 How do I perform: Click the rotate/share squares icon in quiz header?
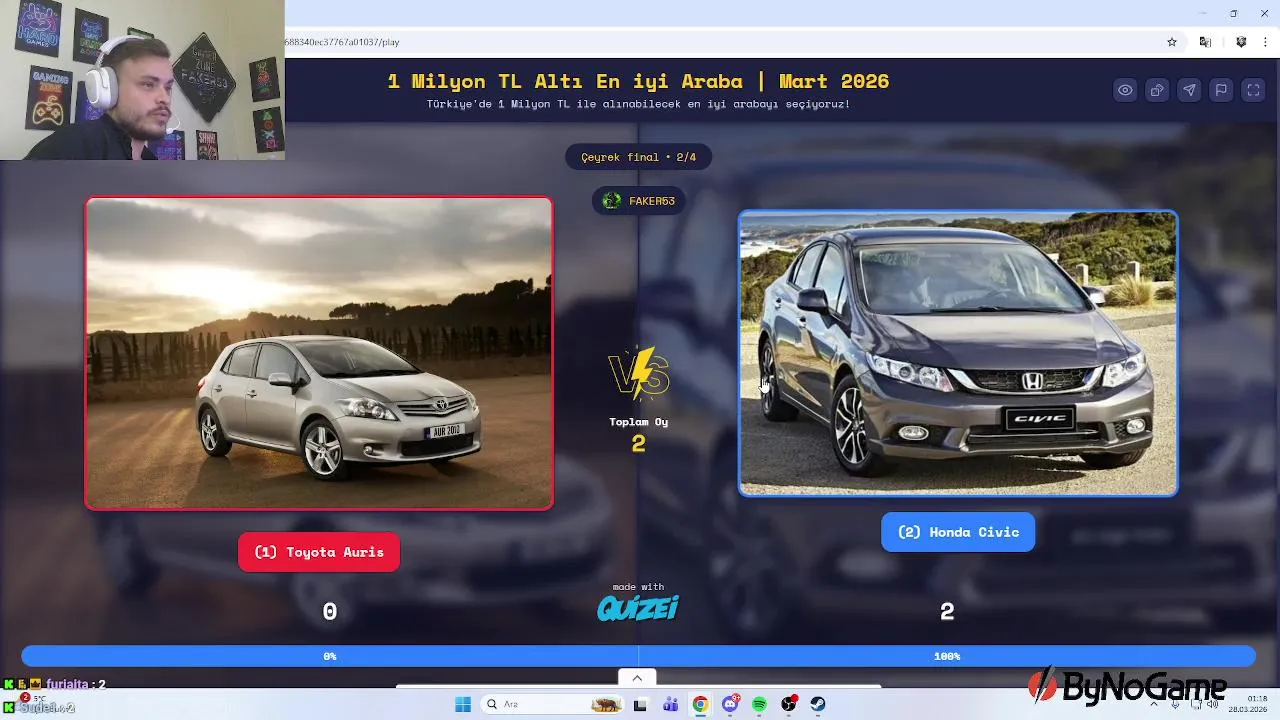(1157, 90)
